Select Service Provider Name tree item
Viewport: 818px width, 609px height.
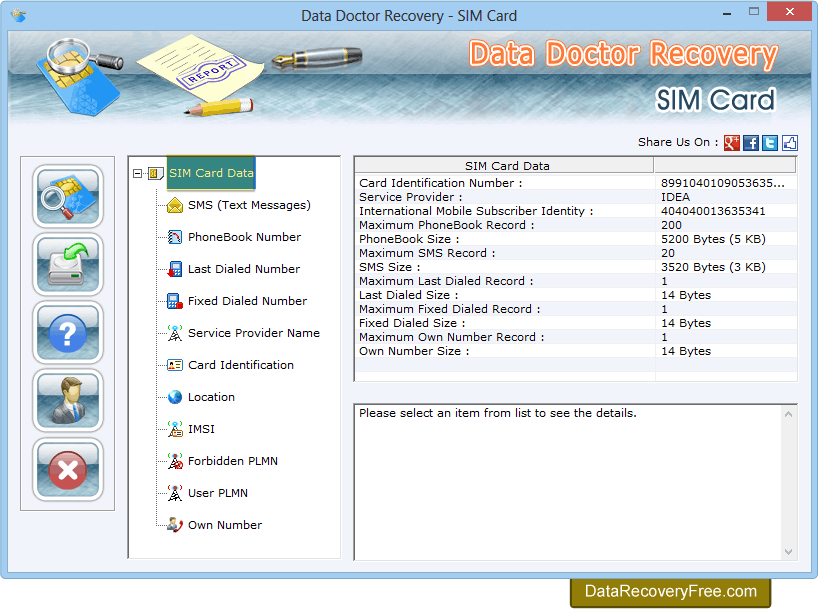pos(254,333)
